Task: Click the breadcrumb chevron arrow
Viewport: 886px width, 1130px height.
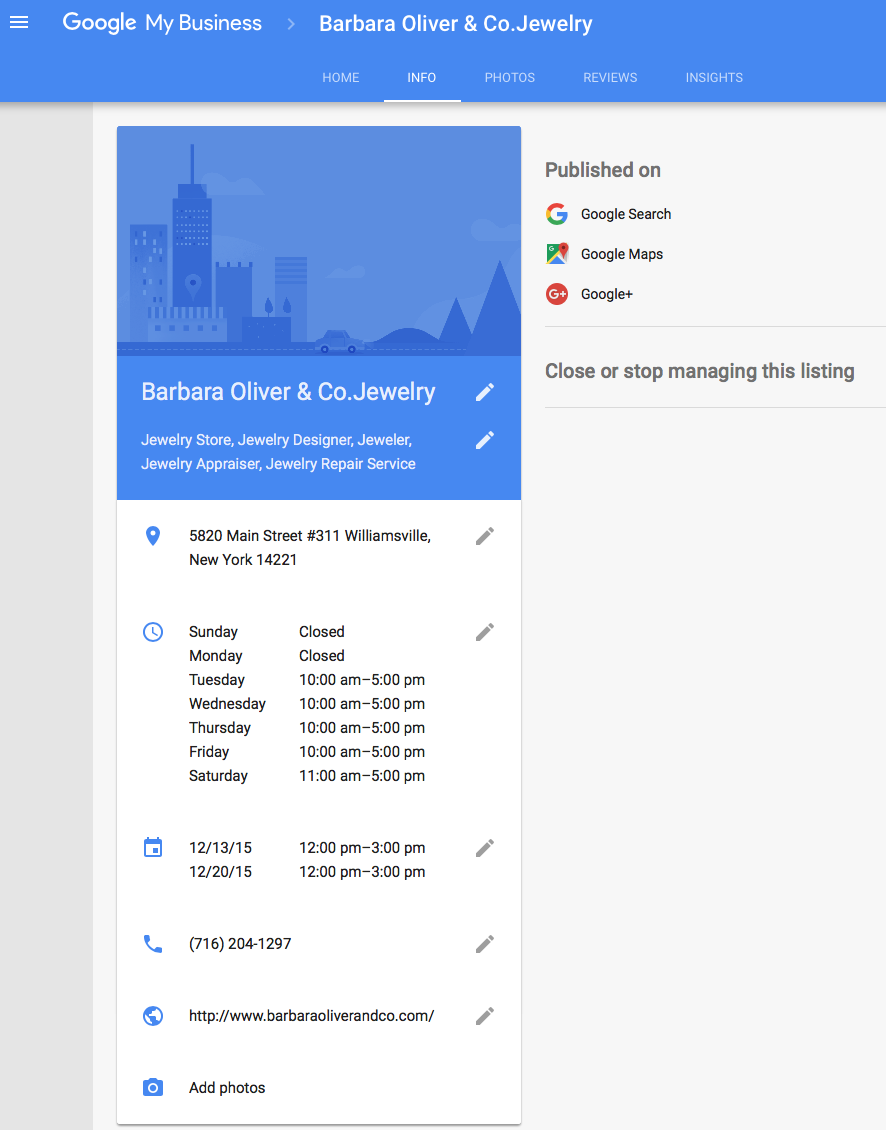Action: [291, 24]
